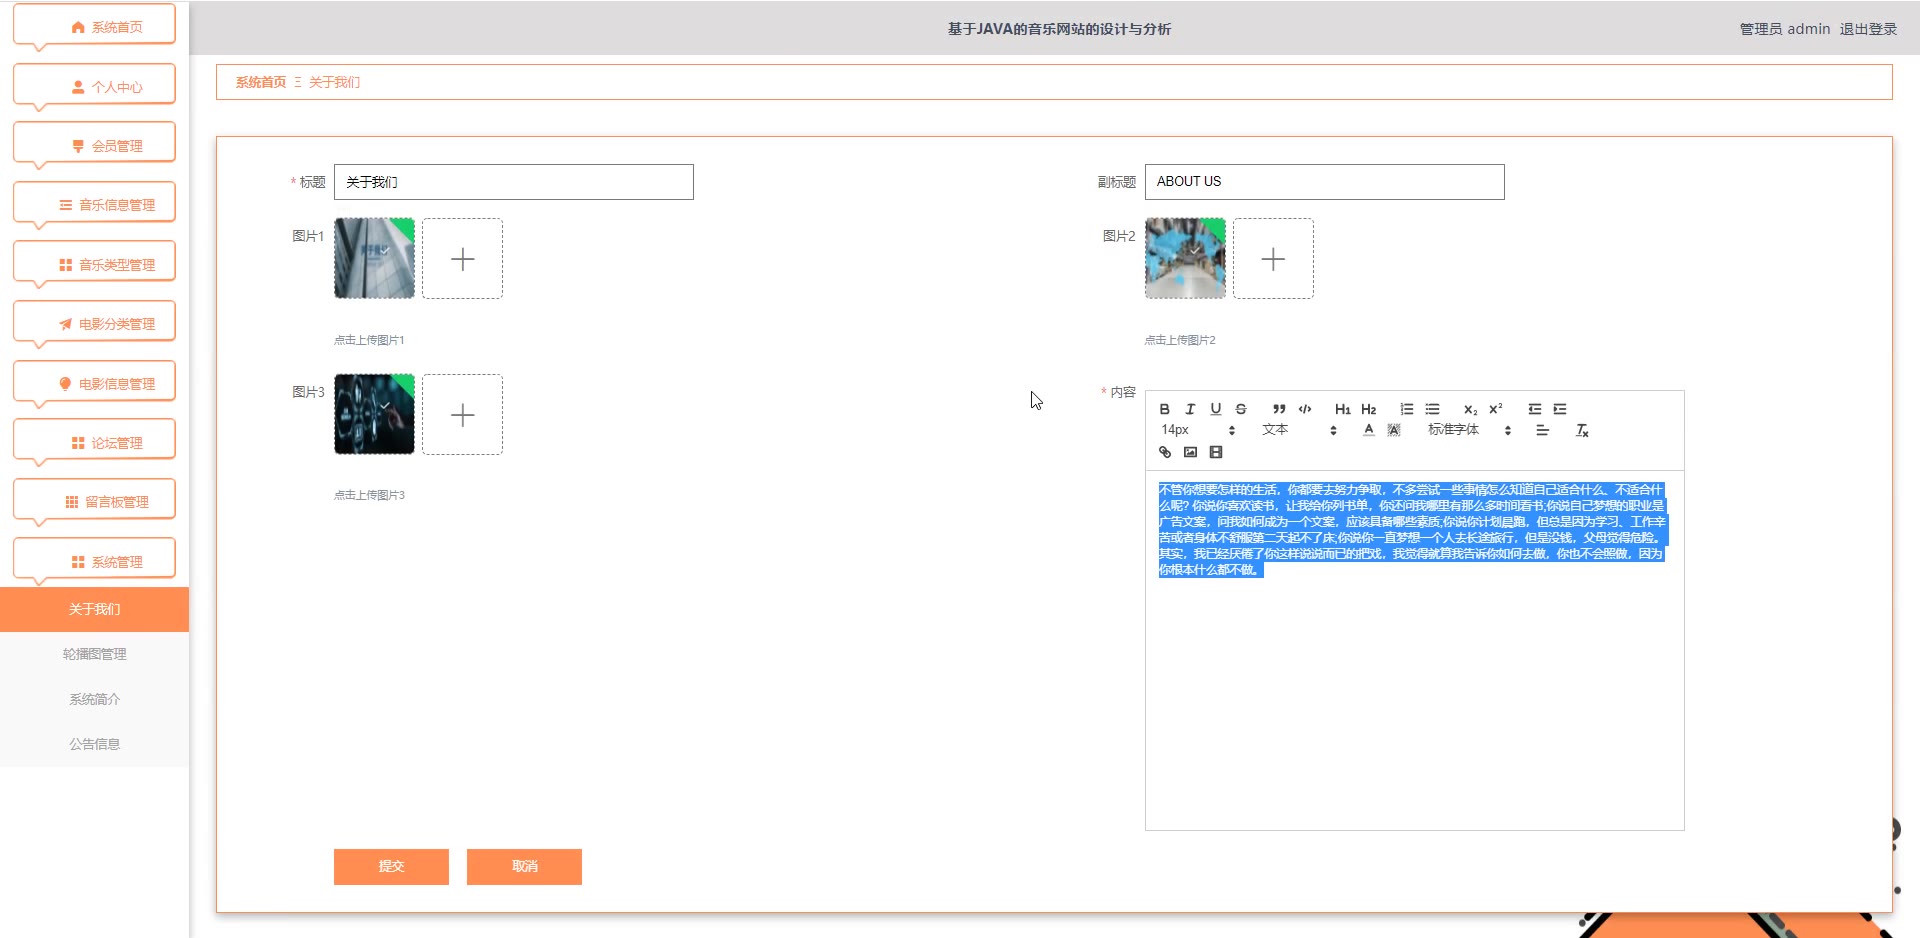Add another image for 图片1
This screenshot has height=938, width=1920.
462,259
